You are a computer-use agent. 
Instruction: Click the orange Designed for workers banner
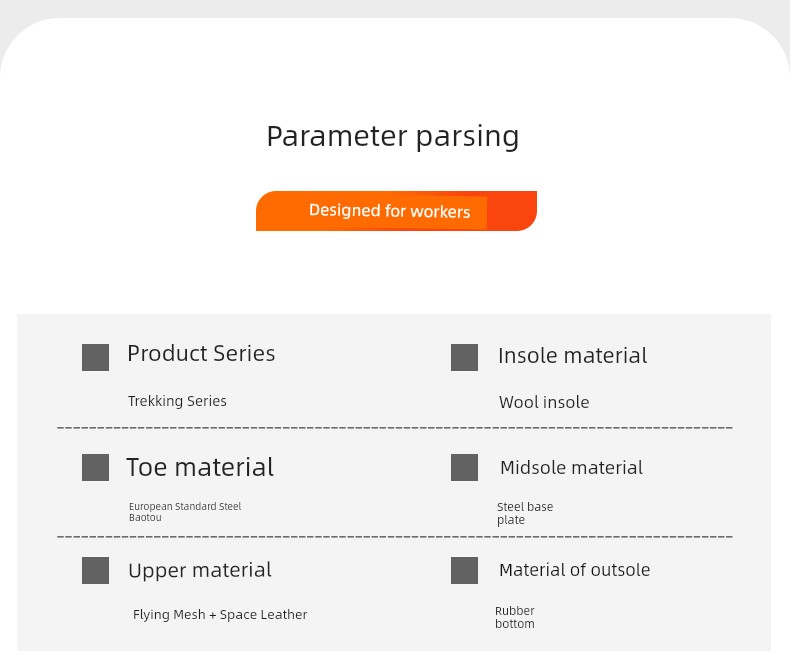coord(396,211)
